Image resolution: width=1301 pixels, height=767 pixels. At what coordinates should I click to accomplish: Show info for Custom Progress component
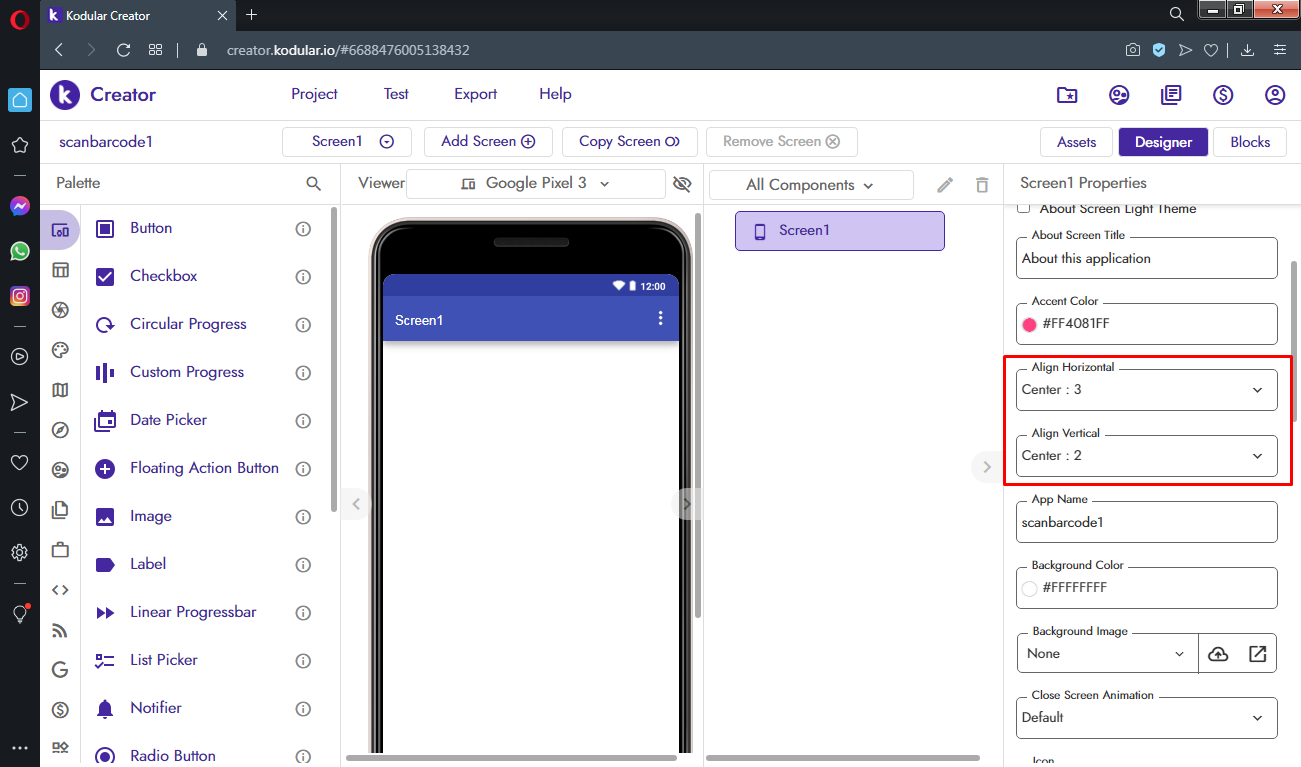pos(303,373)
